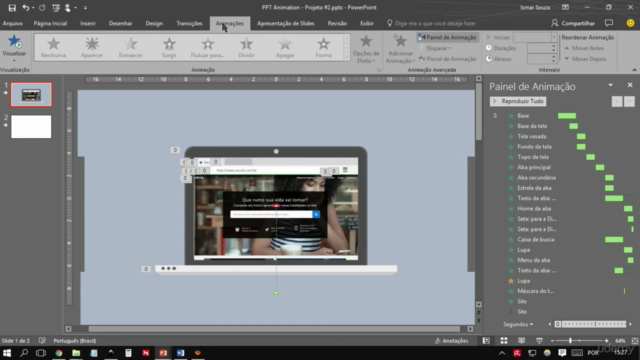Image resolution: width=640 pixels, height=360 pixels.
Task: Click the Visualizar animation preview button
Action: pyautogui.click(x=14, y=48)
